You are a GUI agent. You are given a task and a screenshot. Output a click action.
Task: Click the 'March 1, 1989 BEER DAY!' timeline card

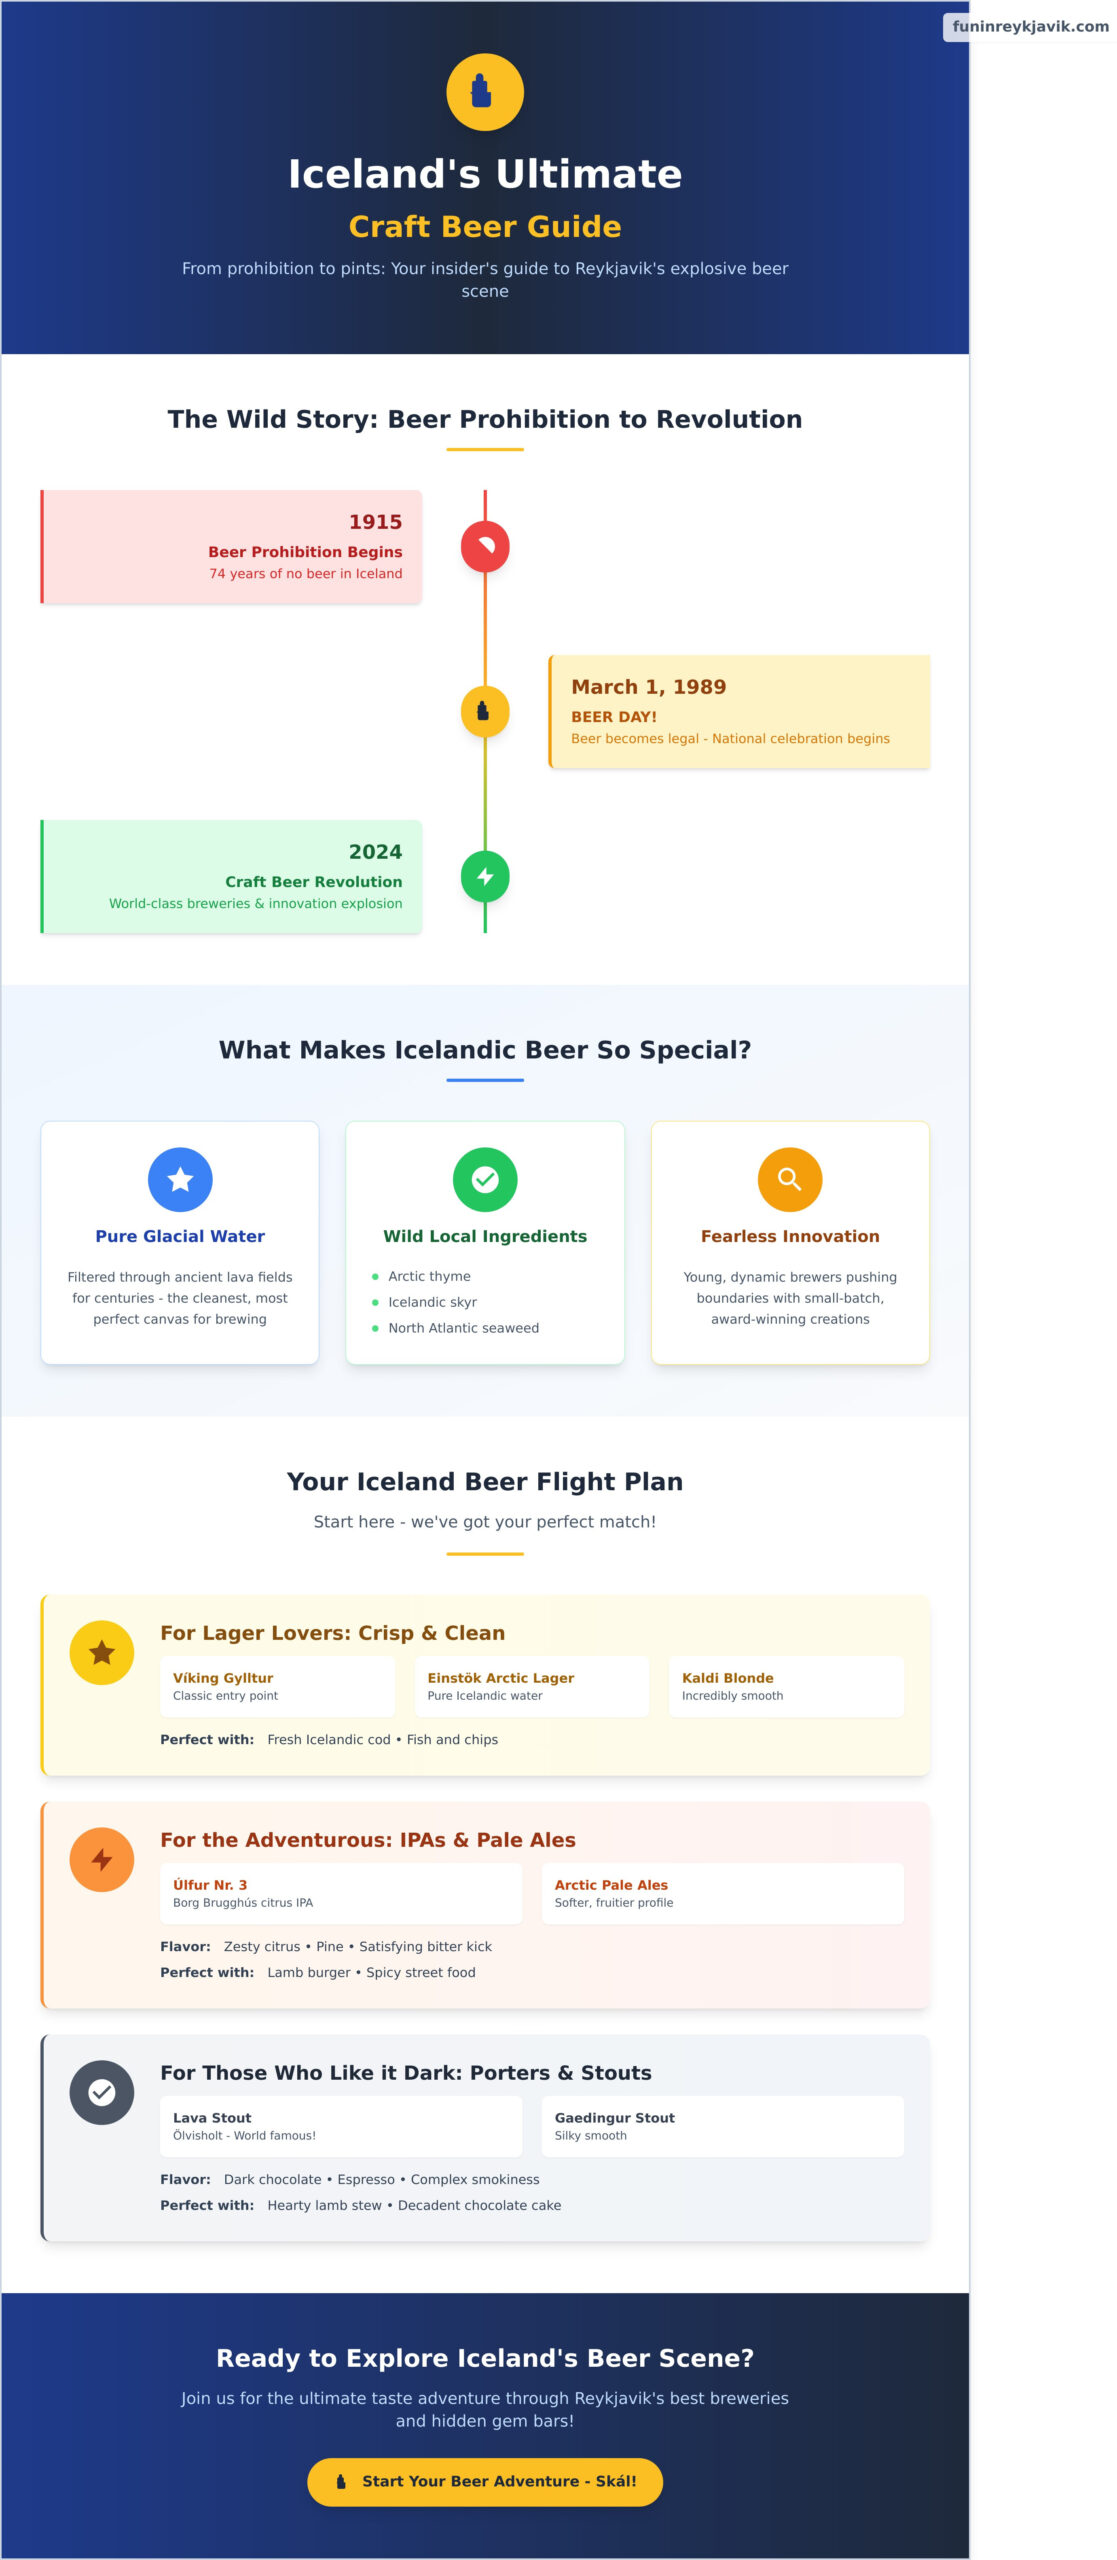738,711
